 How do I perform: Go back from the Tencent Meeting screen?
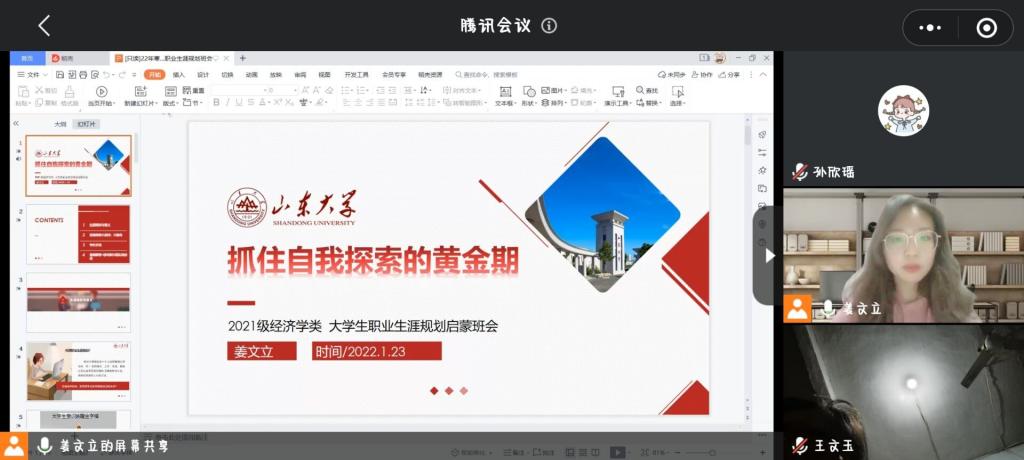click(x=44, y=26)
